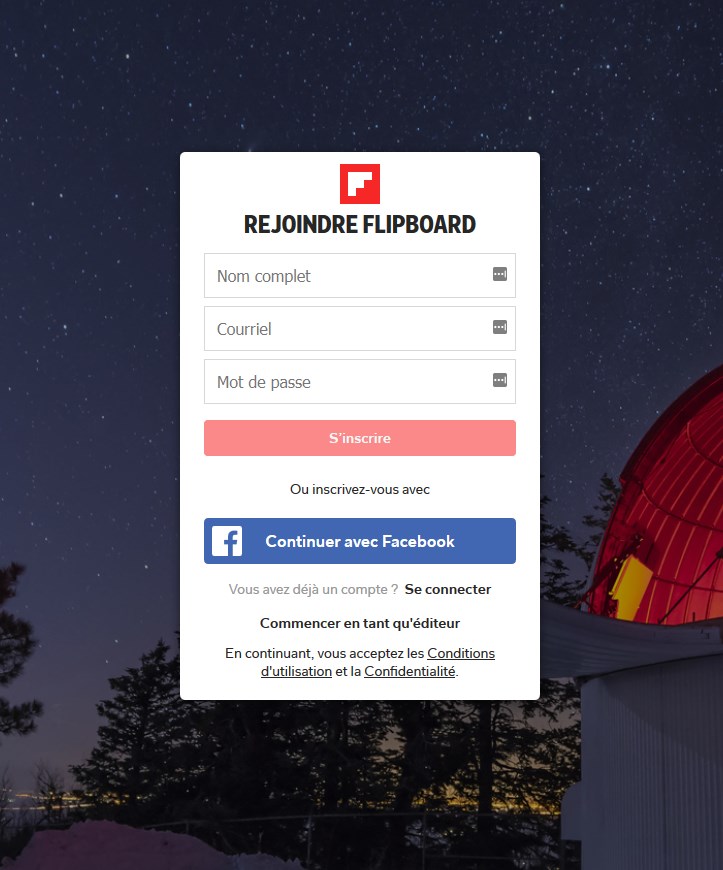Focus the Mot de passe input field
This screenshot has width=723, height=870.
[360, 382]
